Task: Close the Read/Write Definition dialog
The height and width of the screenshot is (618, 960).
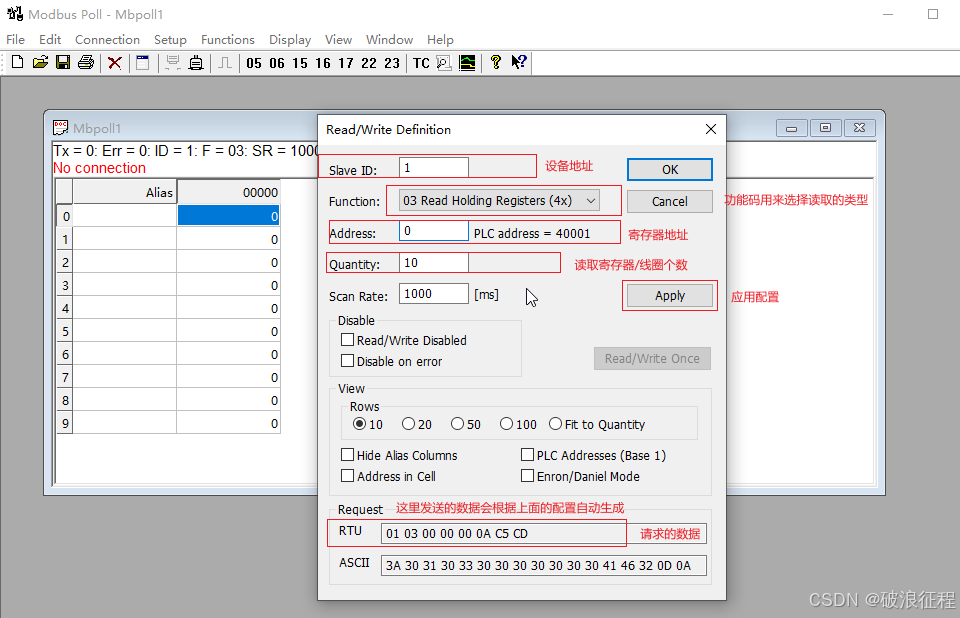Action: coord(711,129)
